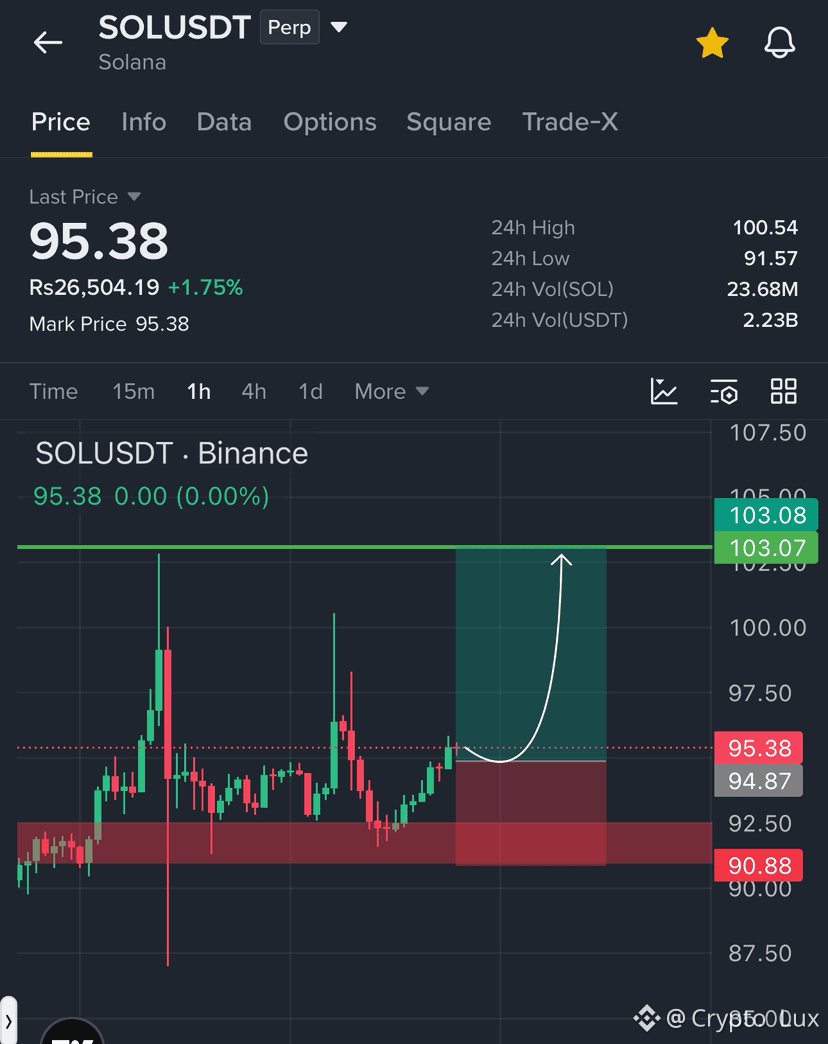This screenshot has width=828, height=1044.
Task: Select the 15m interval
Action: pos(133,392)
